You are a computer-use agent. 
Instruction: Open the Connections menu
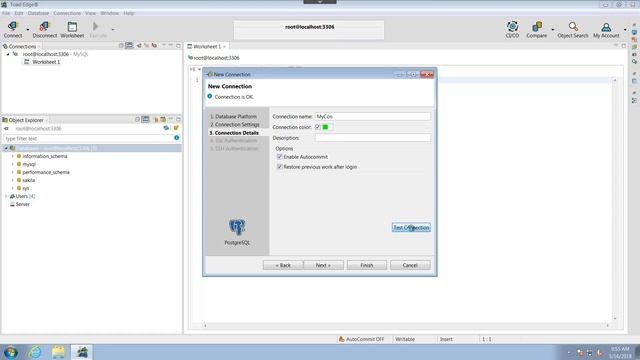pyautogui.click(x=67, y=13)
